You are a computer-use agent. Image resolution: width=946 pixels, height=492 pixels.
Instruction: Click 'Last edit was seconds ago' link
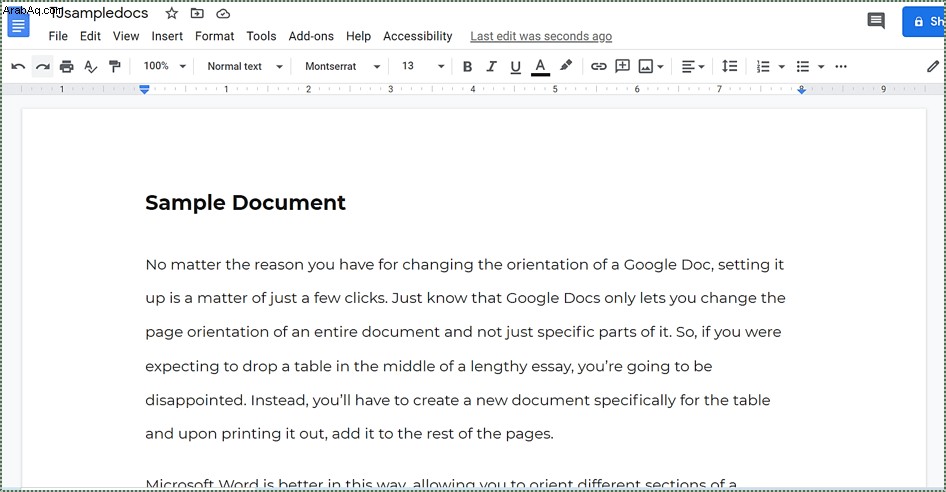541,36
